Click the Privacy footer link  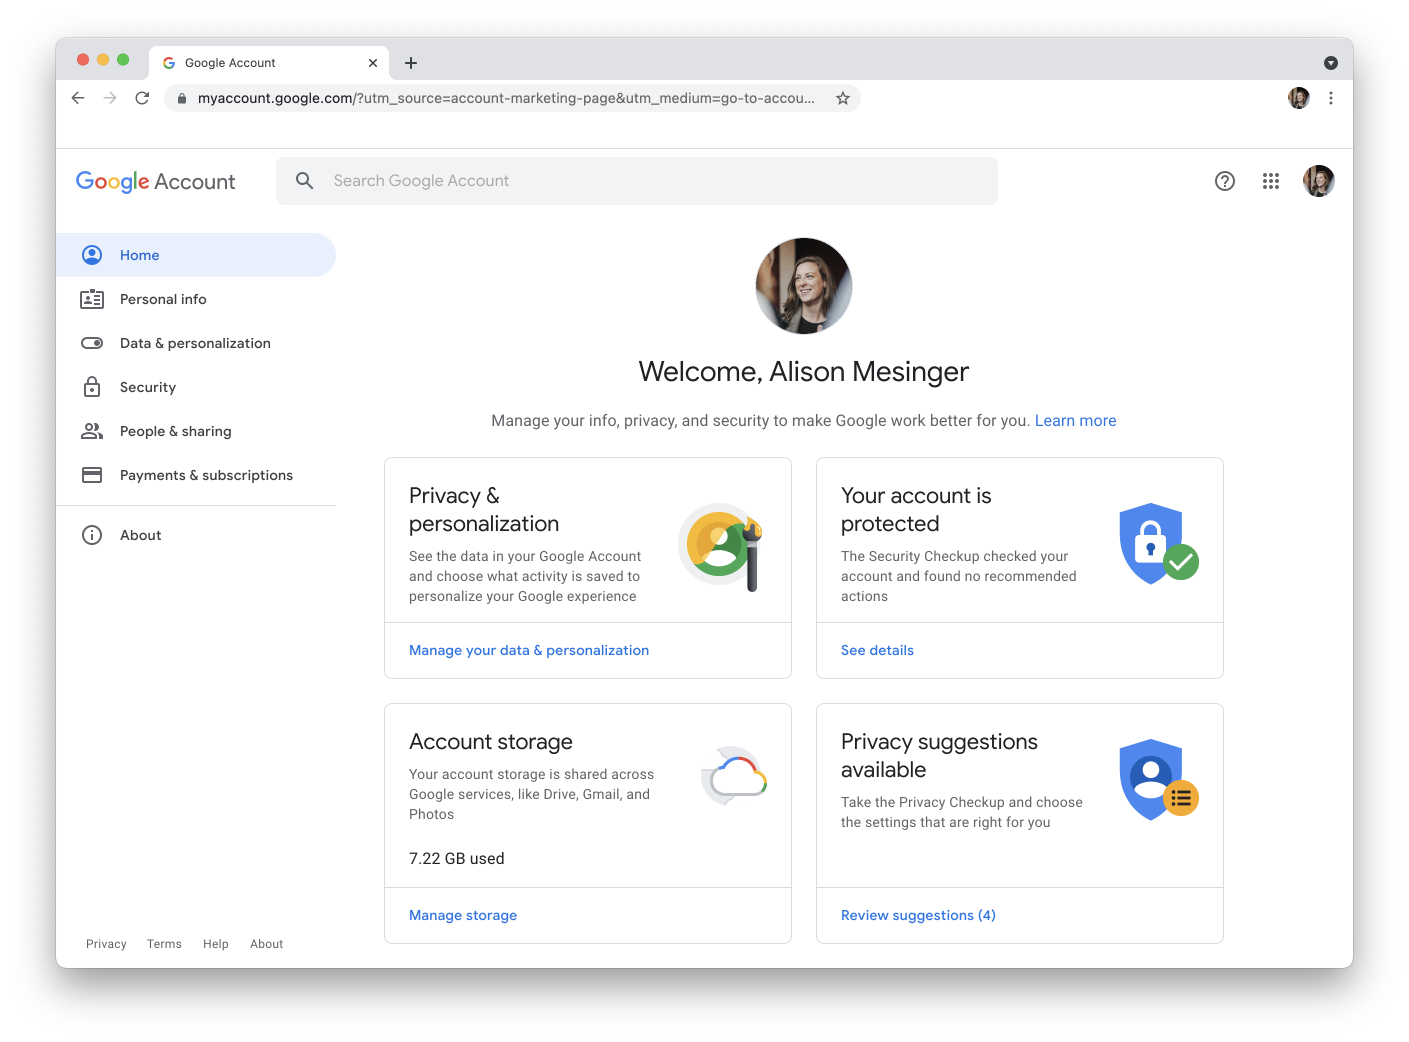[x=106, y=944]
